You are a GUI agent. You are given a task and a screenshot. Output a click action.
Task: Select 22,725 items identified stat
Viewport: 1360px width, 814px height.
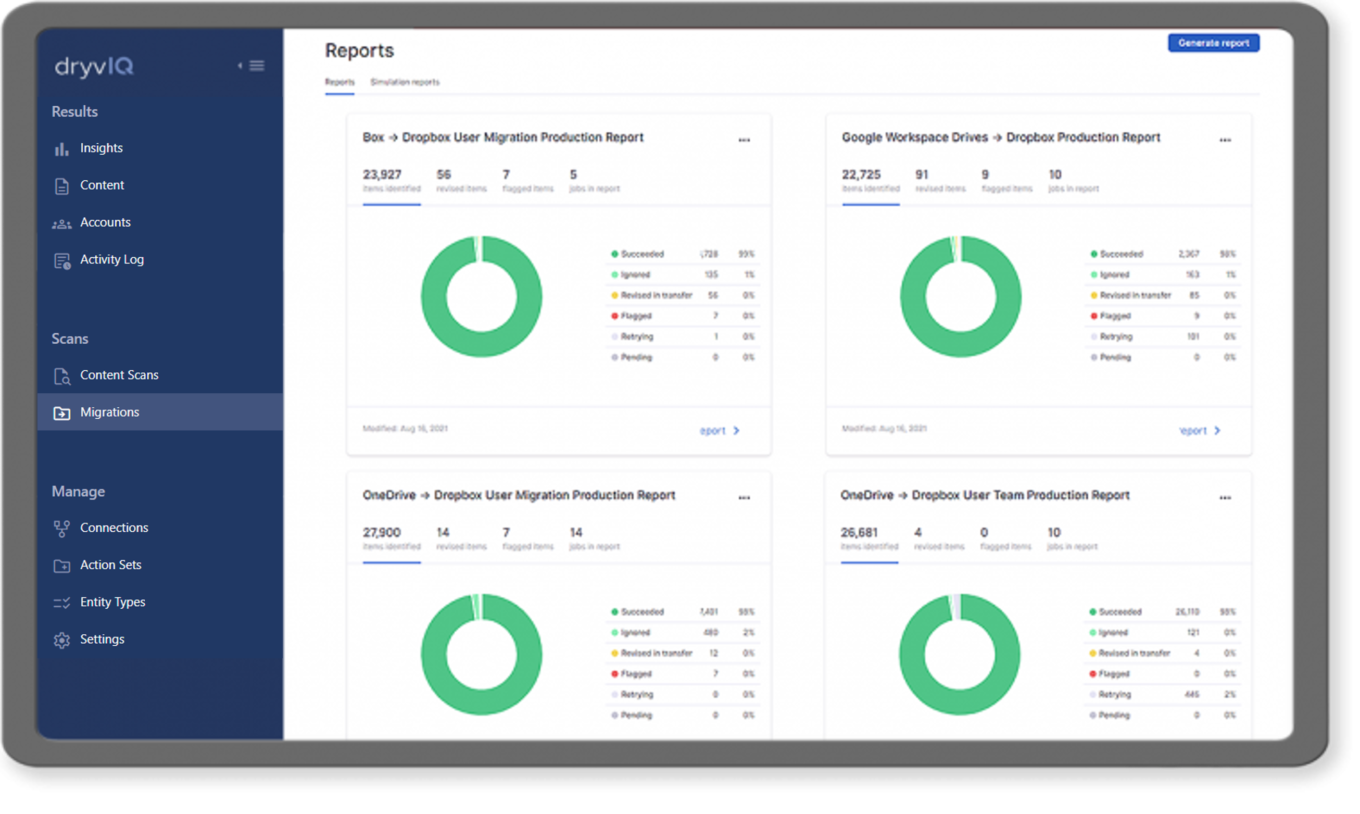[871, 181]
